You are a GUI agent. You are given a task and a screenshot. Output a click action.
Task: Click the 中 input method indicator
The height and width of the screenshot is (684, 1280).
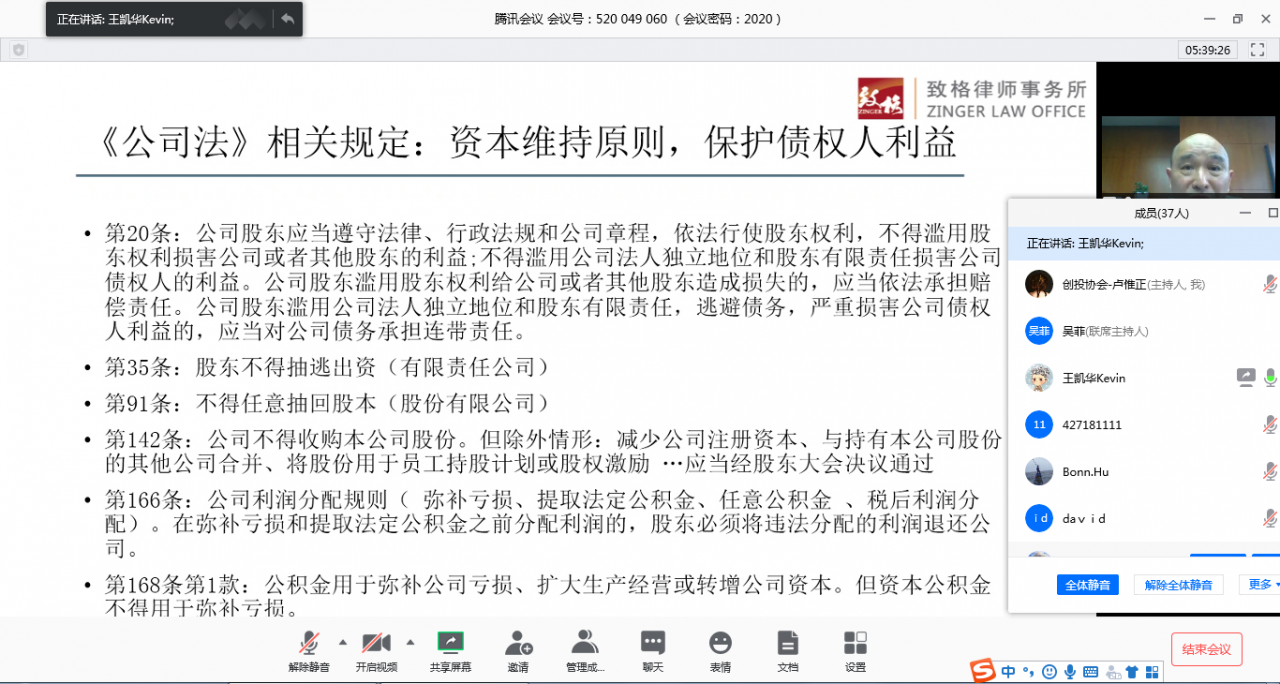[1009, 672]
